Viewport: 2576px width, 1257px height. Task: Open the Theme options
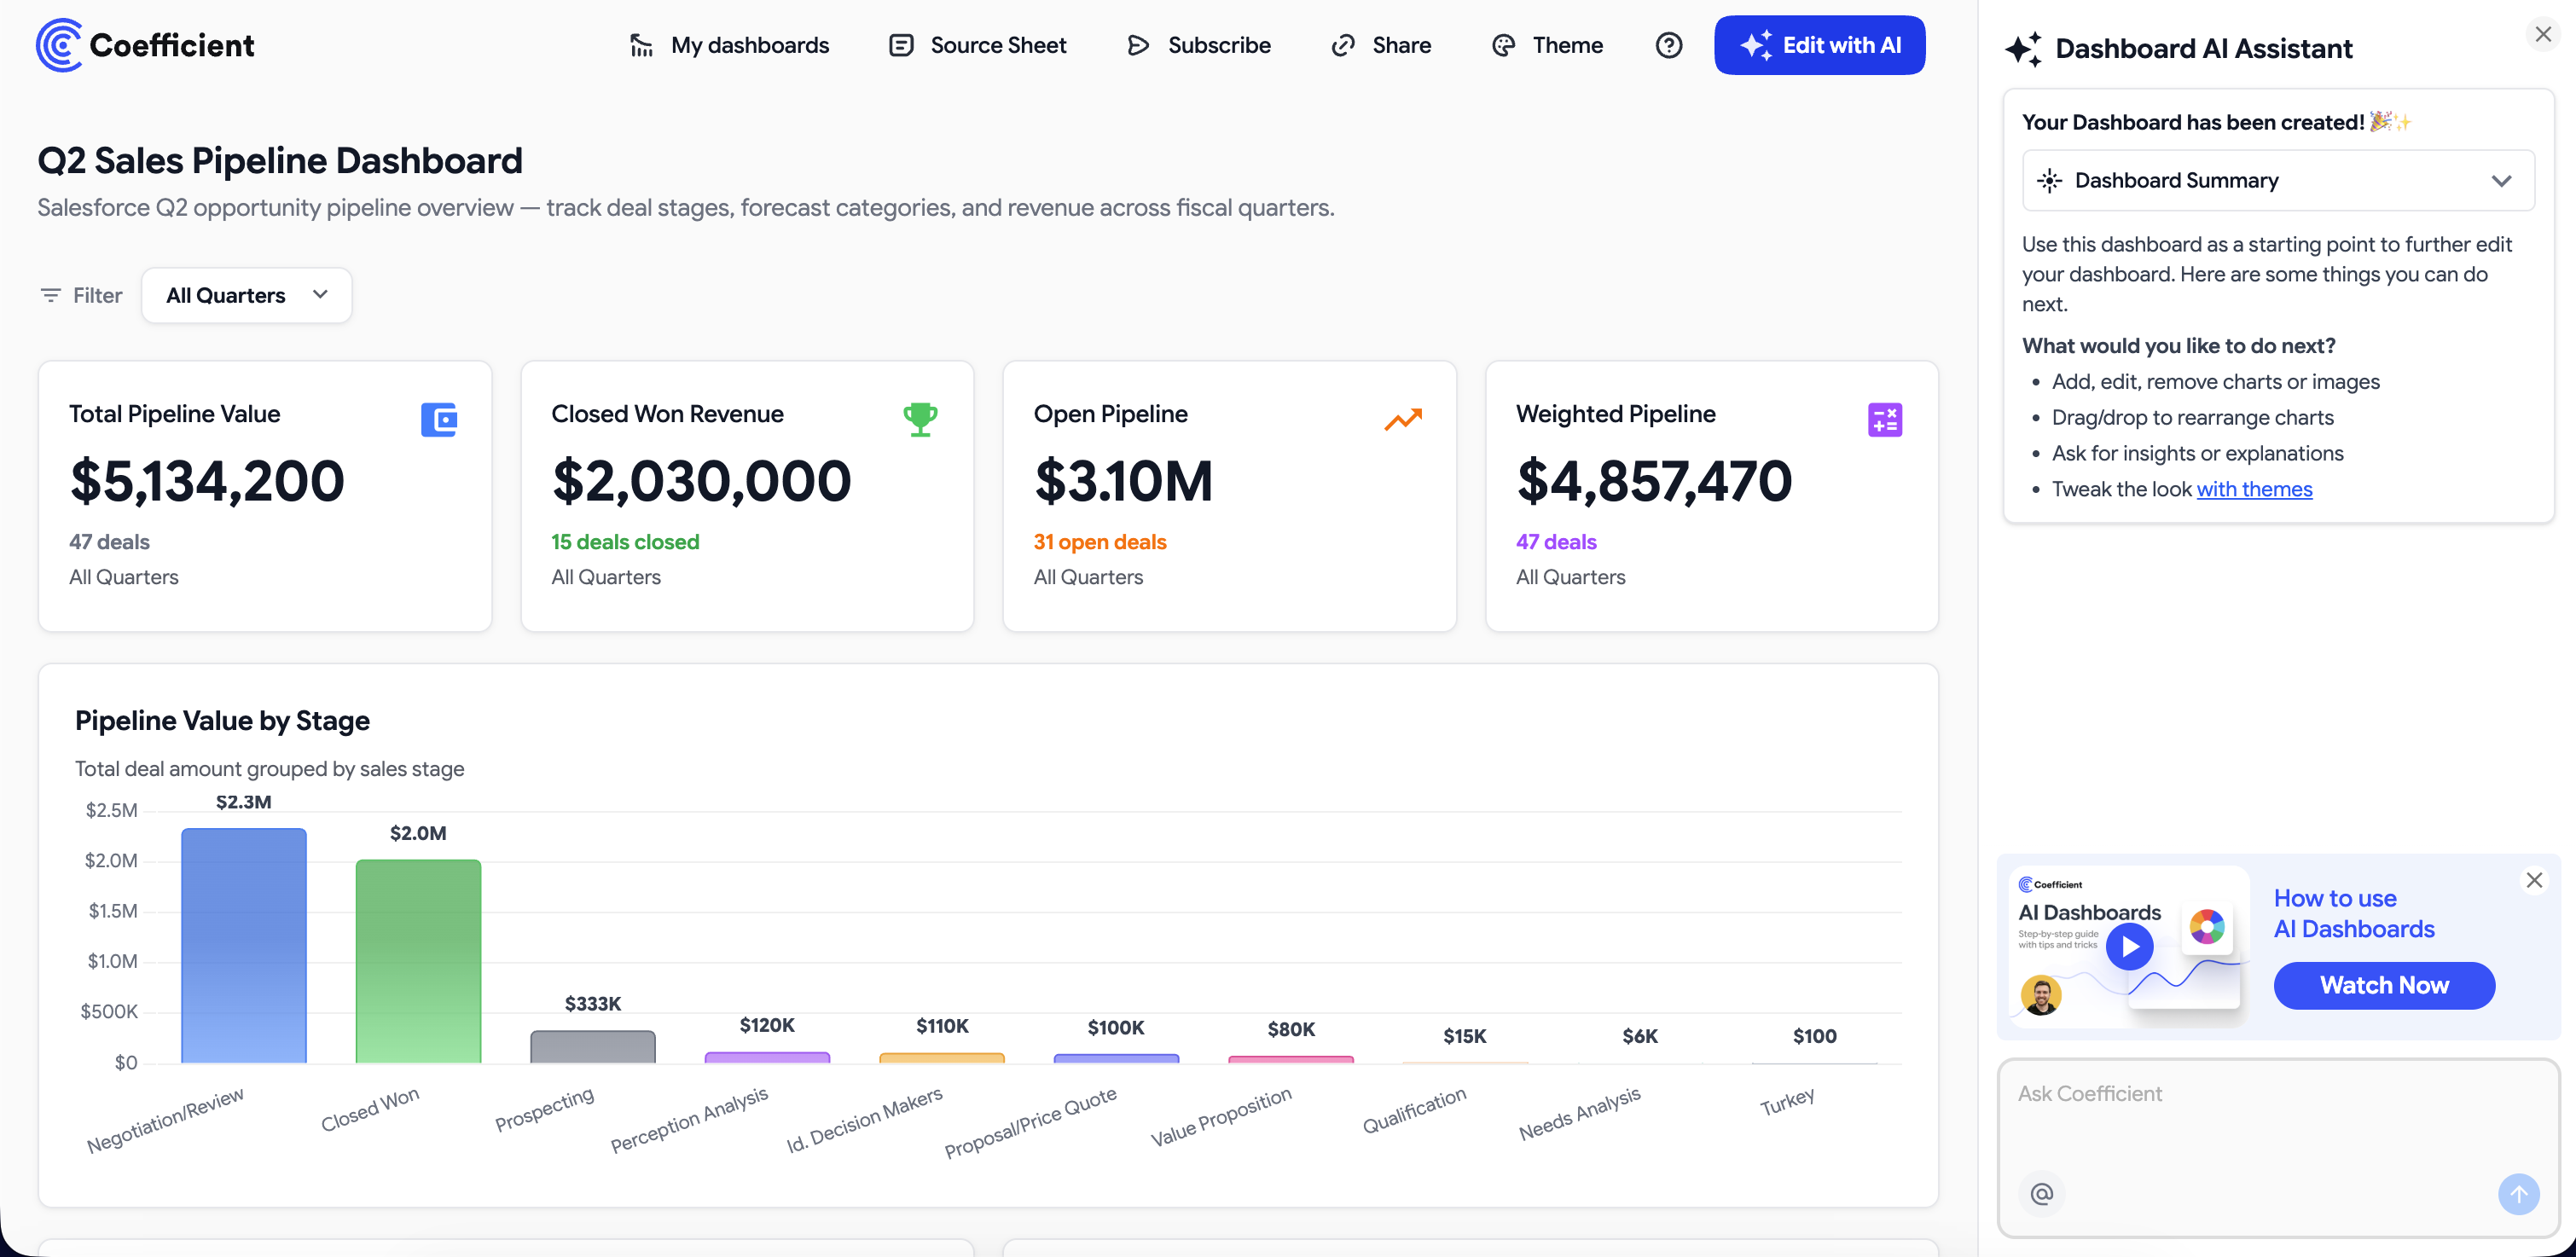(1547, 45)
